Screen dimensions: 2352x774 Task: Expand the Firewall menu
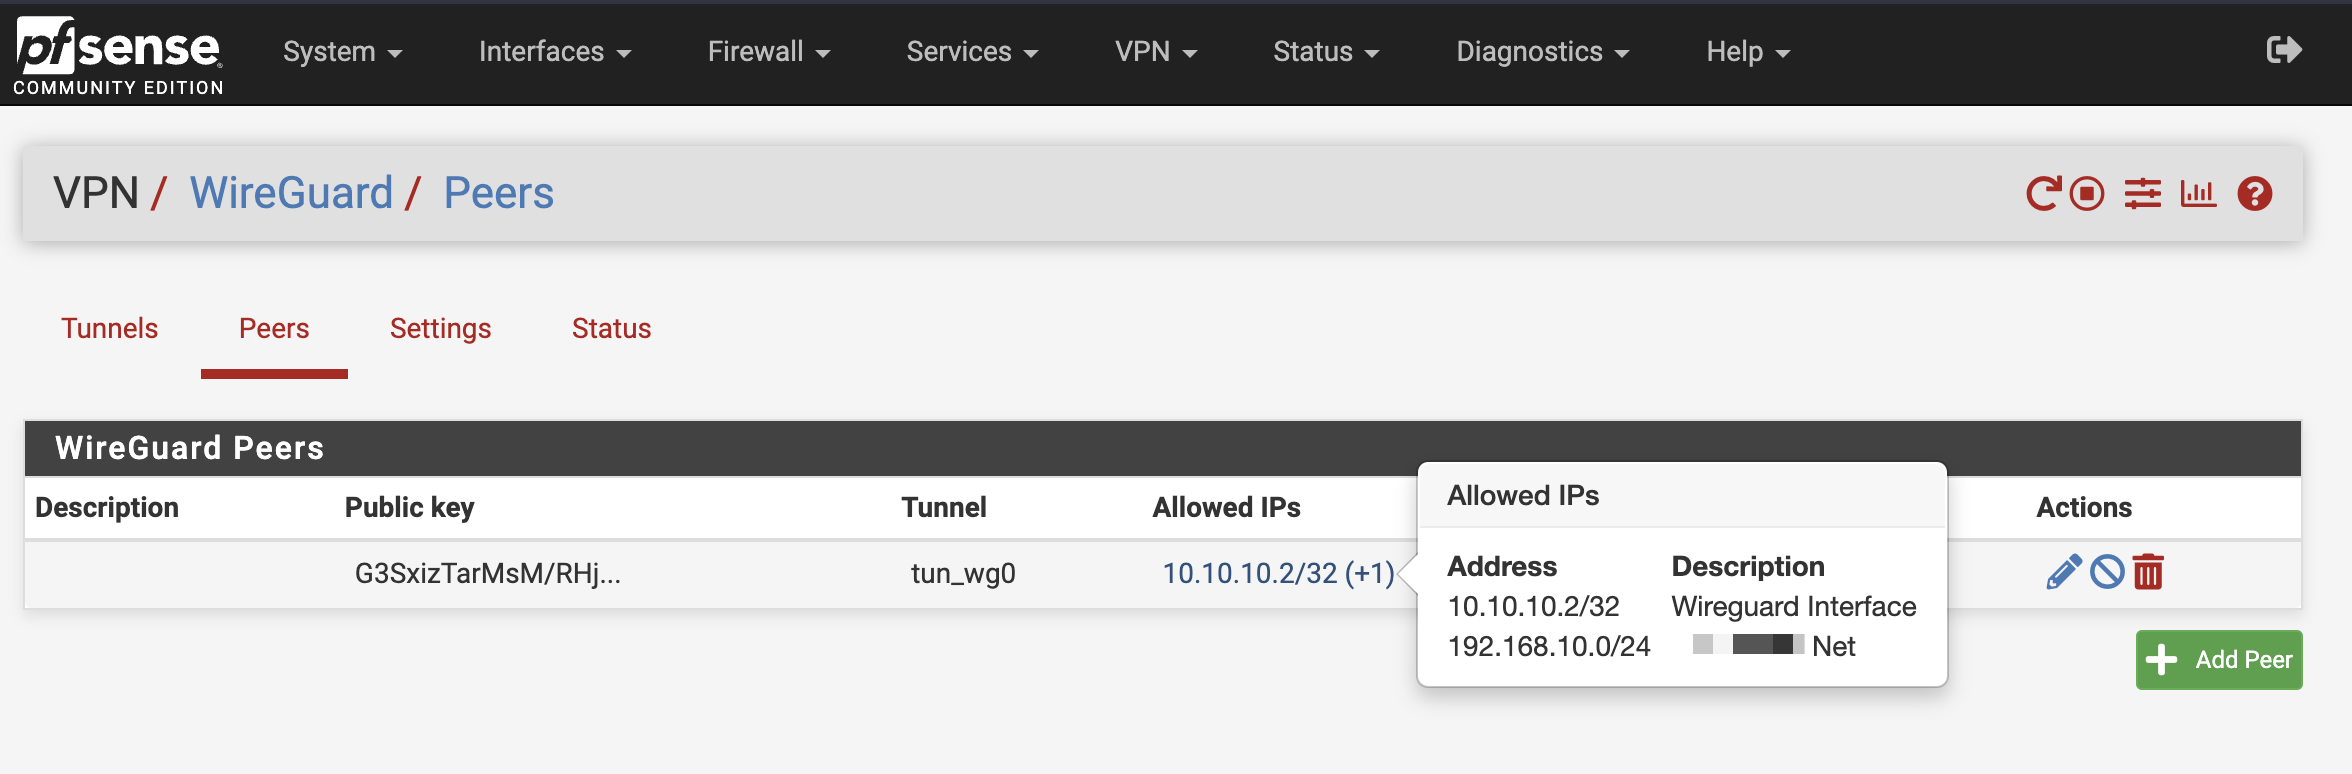(x=768, y=52)
